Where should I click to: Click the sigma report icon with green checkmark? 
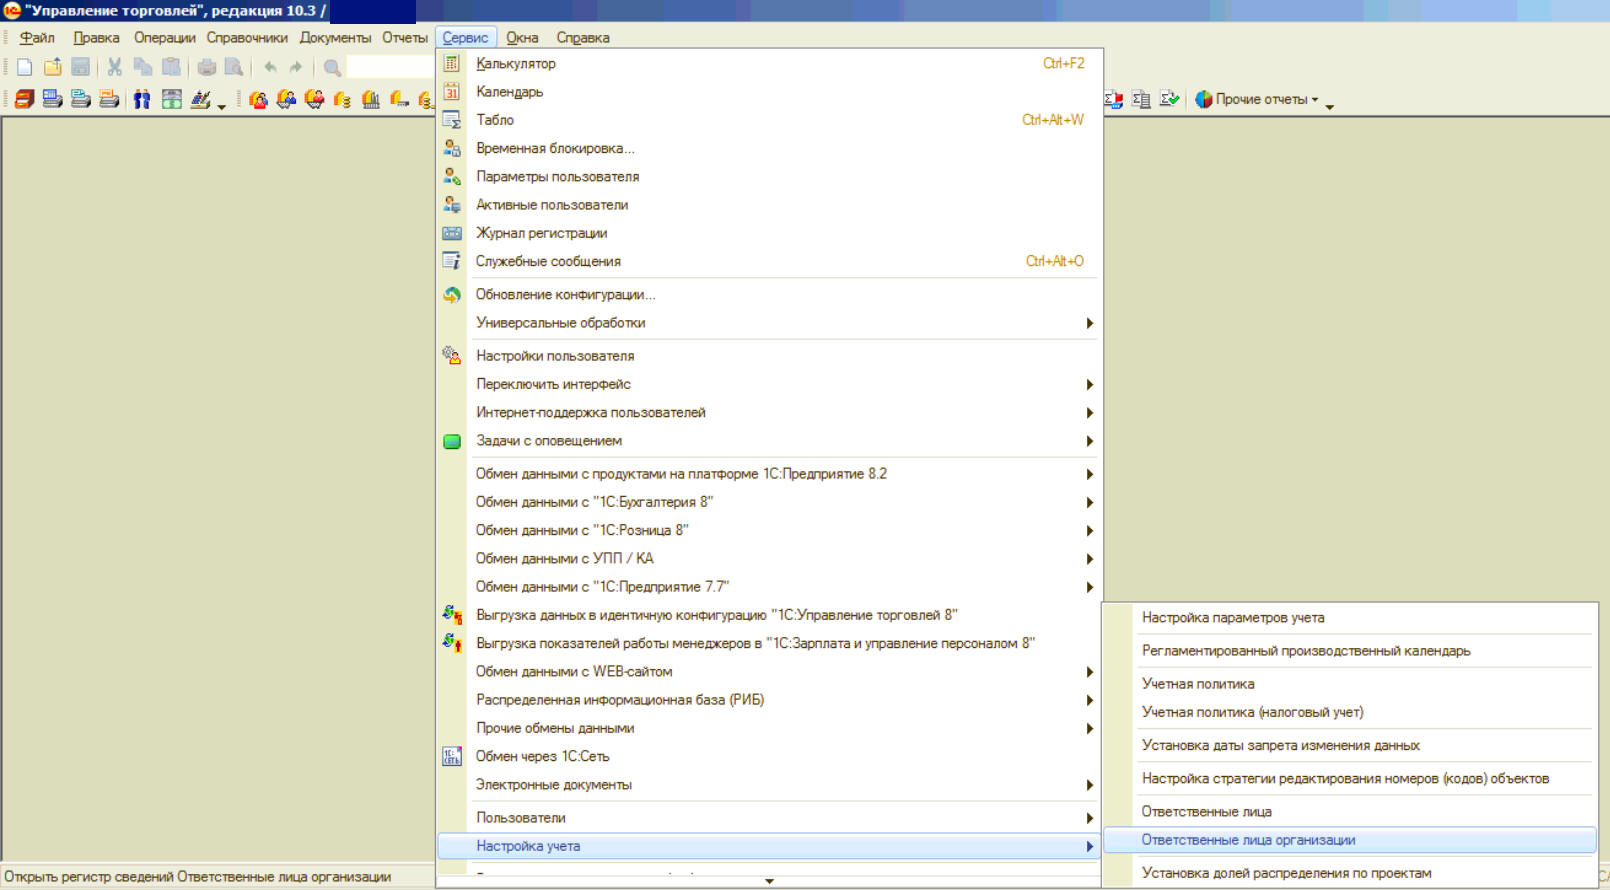point(1169,99)
